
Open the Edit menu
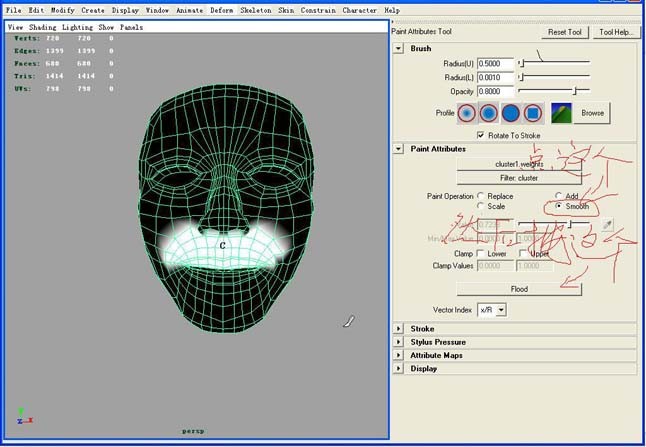point(36,10)
